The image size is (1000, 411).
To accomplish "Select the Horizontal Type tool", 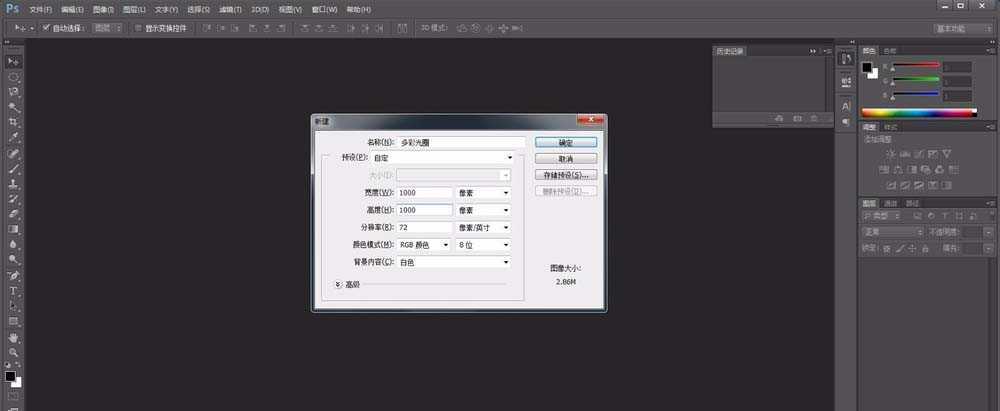I will (x=14, y=291).
